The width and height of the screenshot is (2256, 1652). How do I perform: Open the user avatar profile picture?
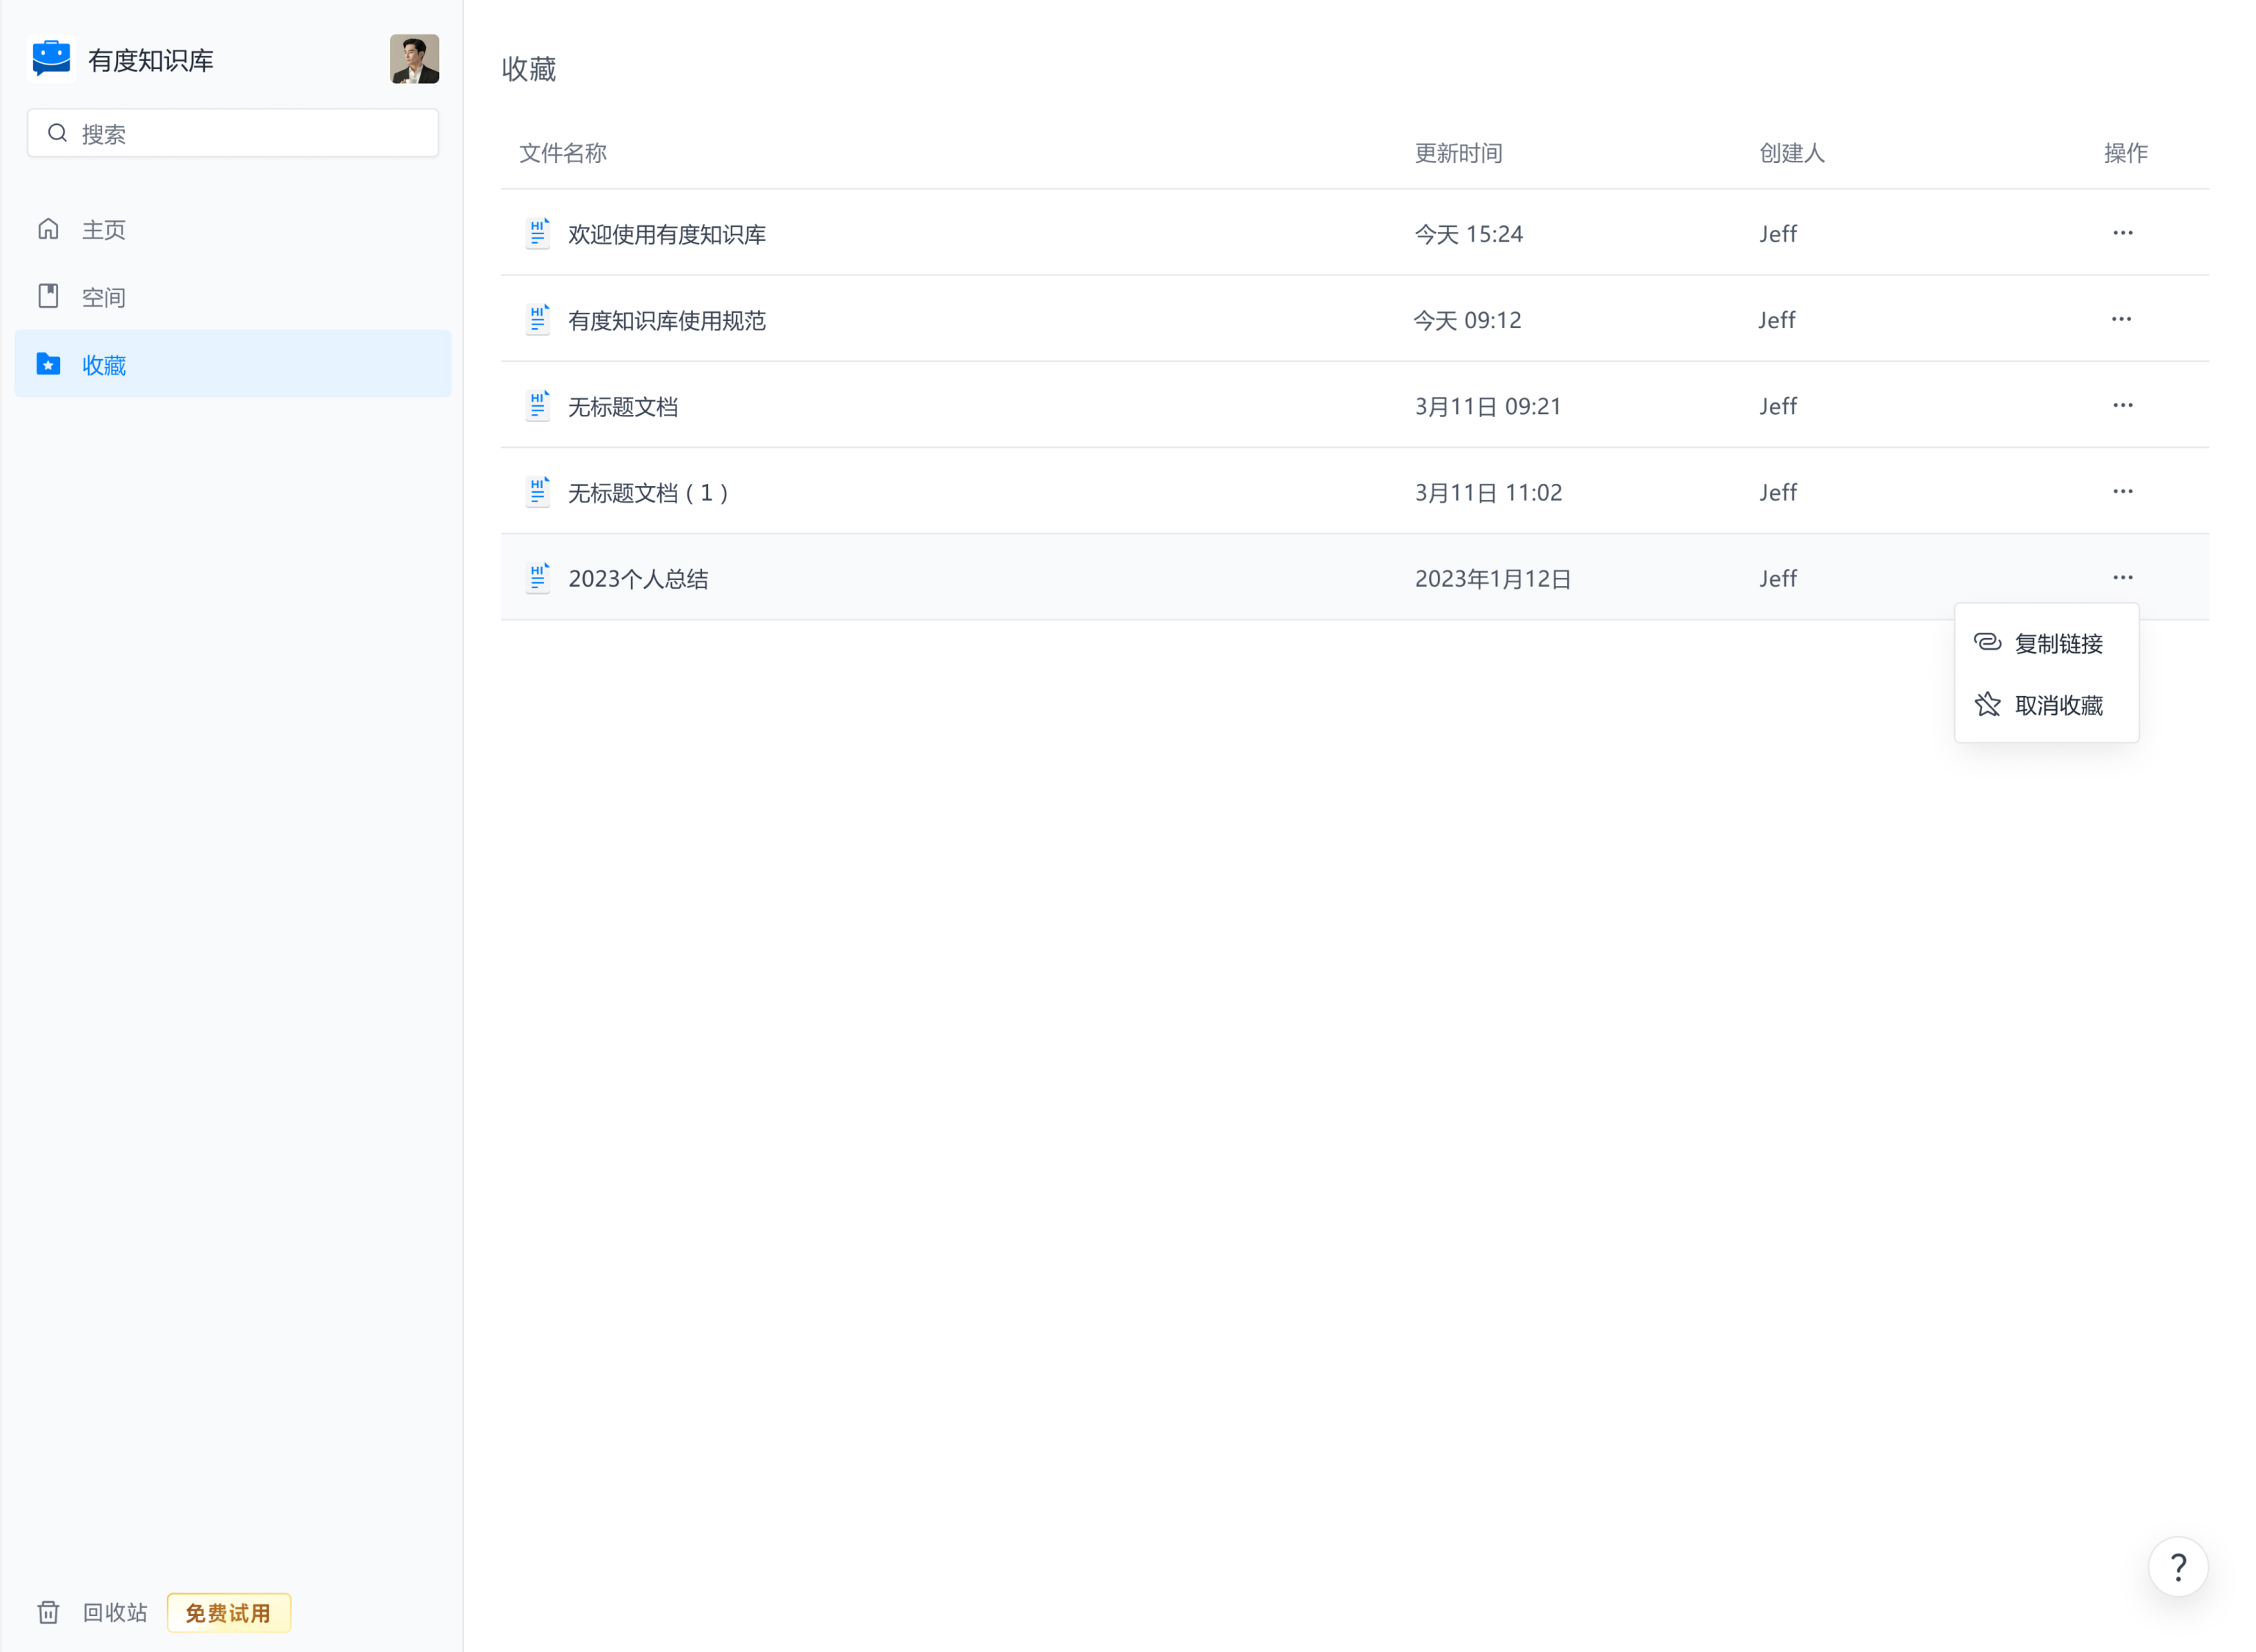click(414, 59)
